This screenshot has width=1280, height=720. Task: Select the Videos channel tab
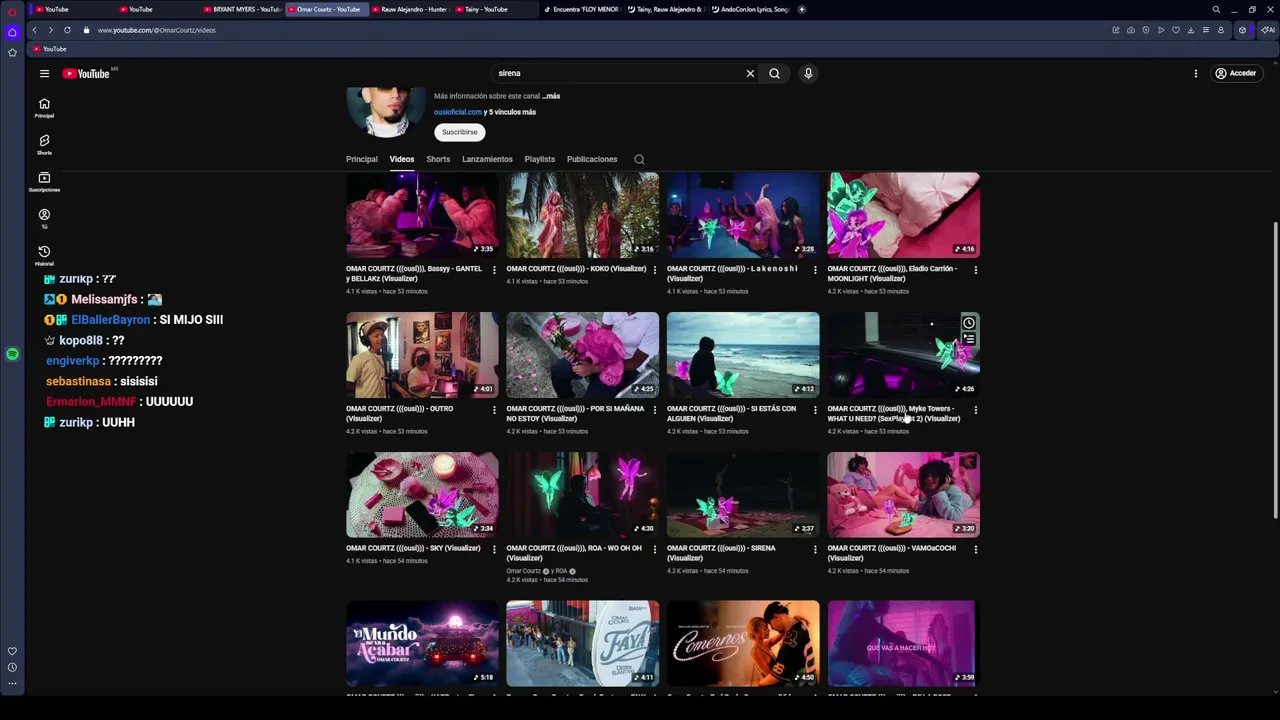coord(401,159)
